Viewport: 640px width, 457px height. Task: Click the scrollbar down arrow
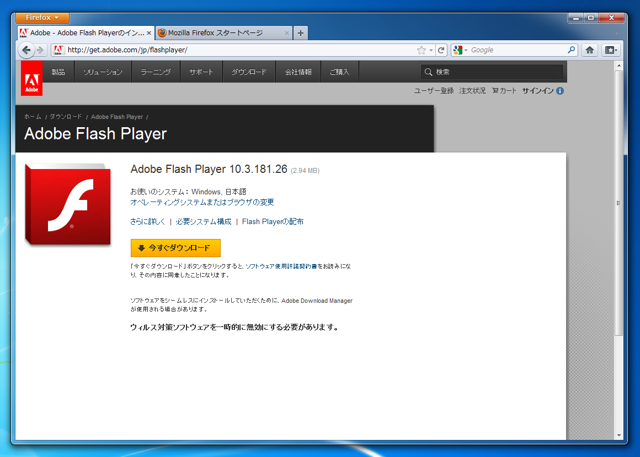point(619,435)
